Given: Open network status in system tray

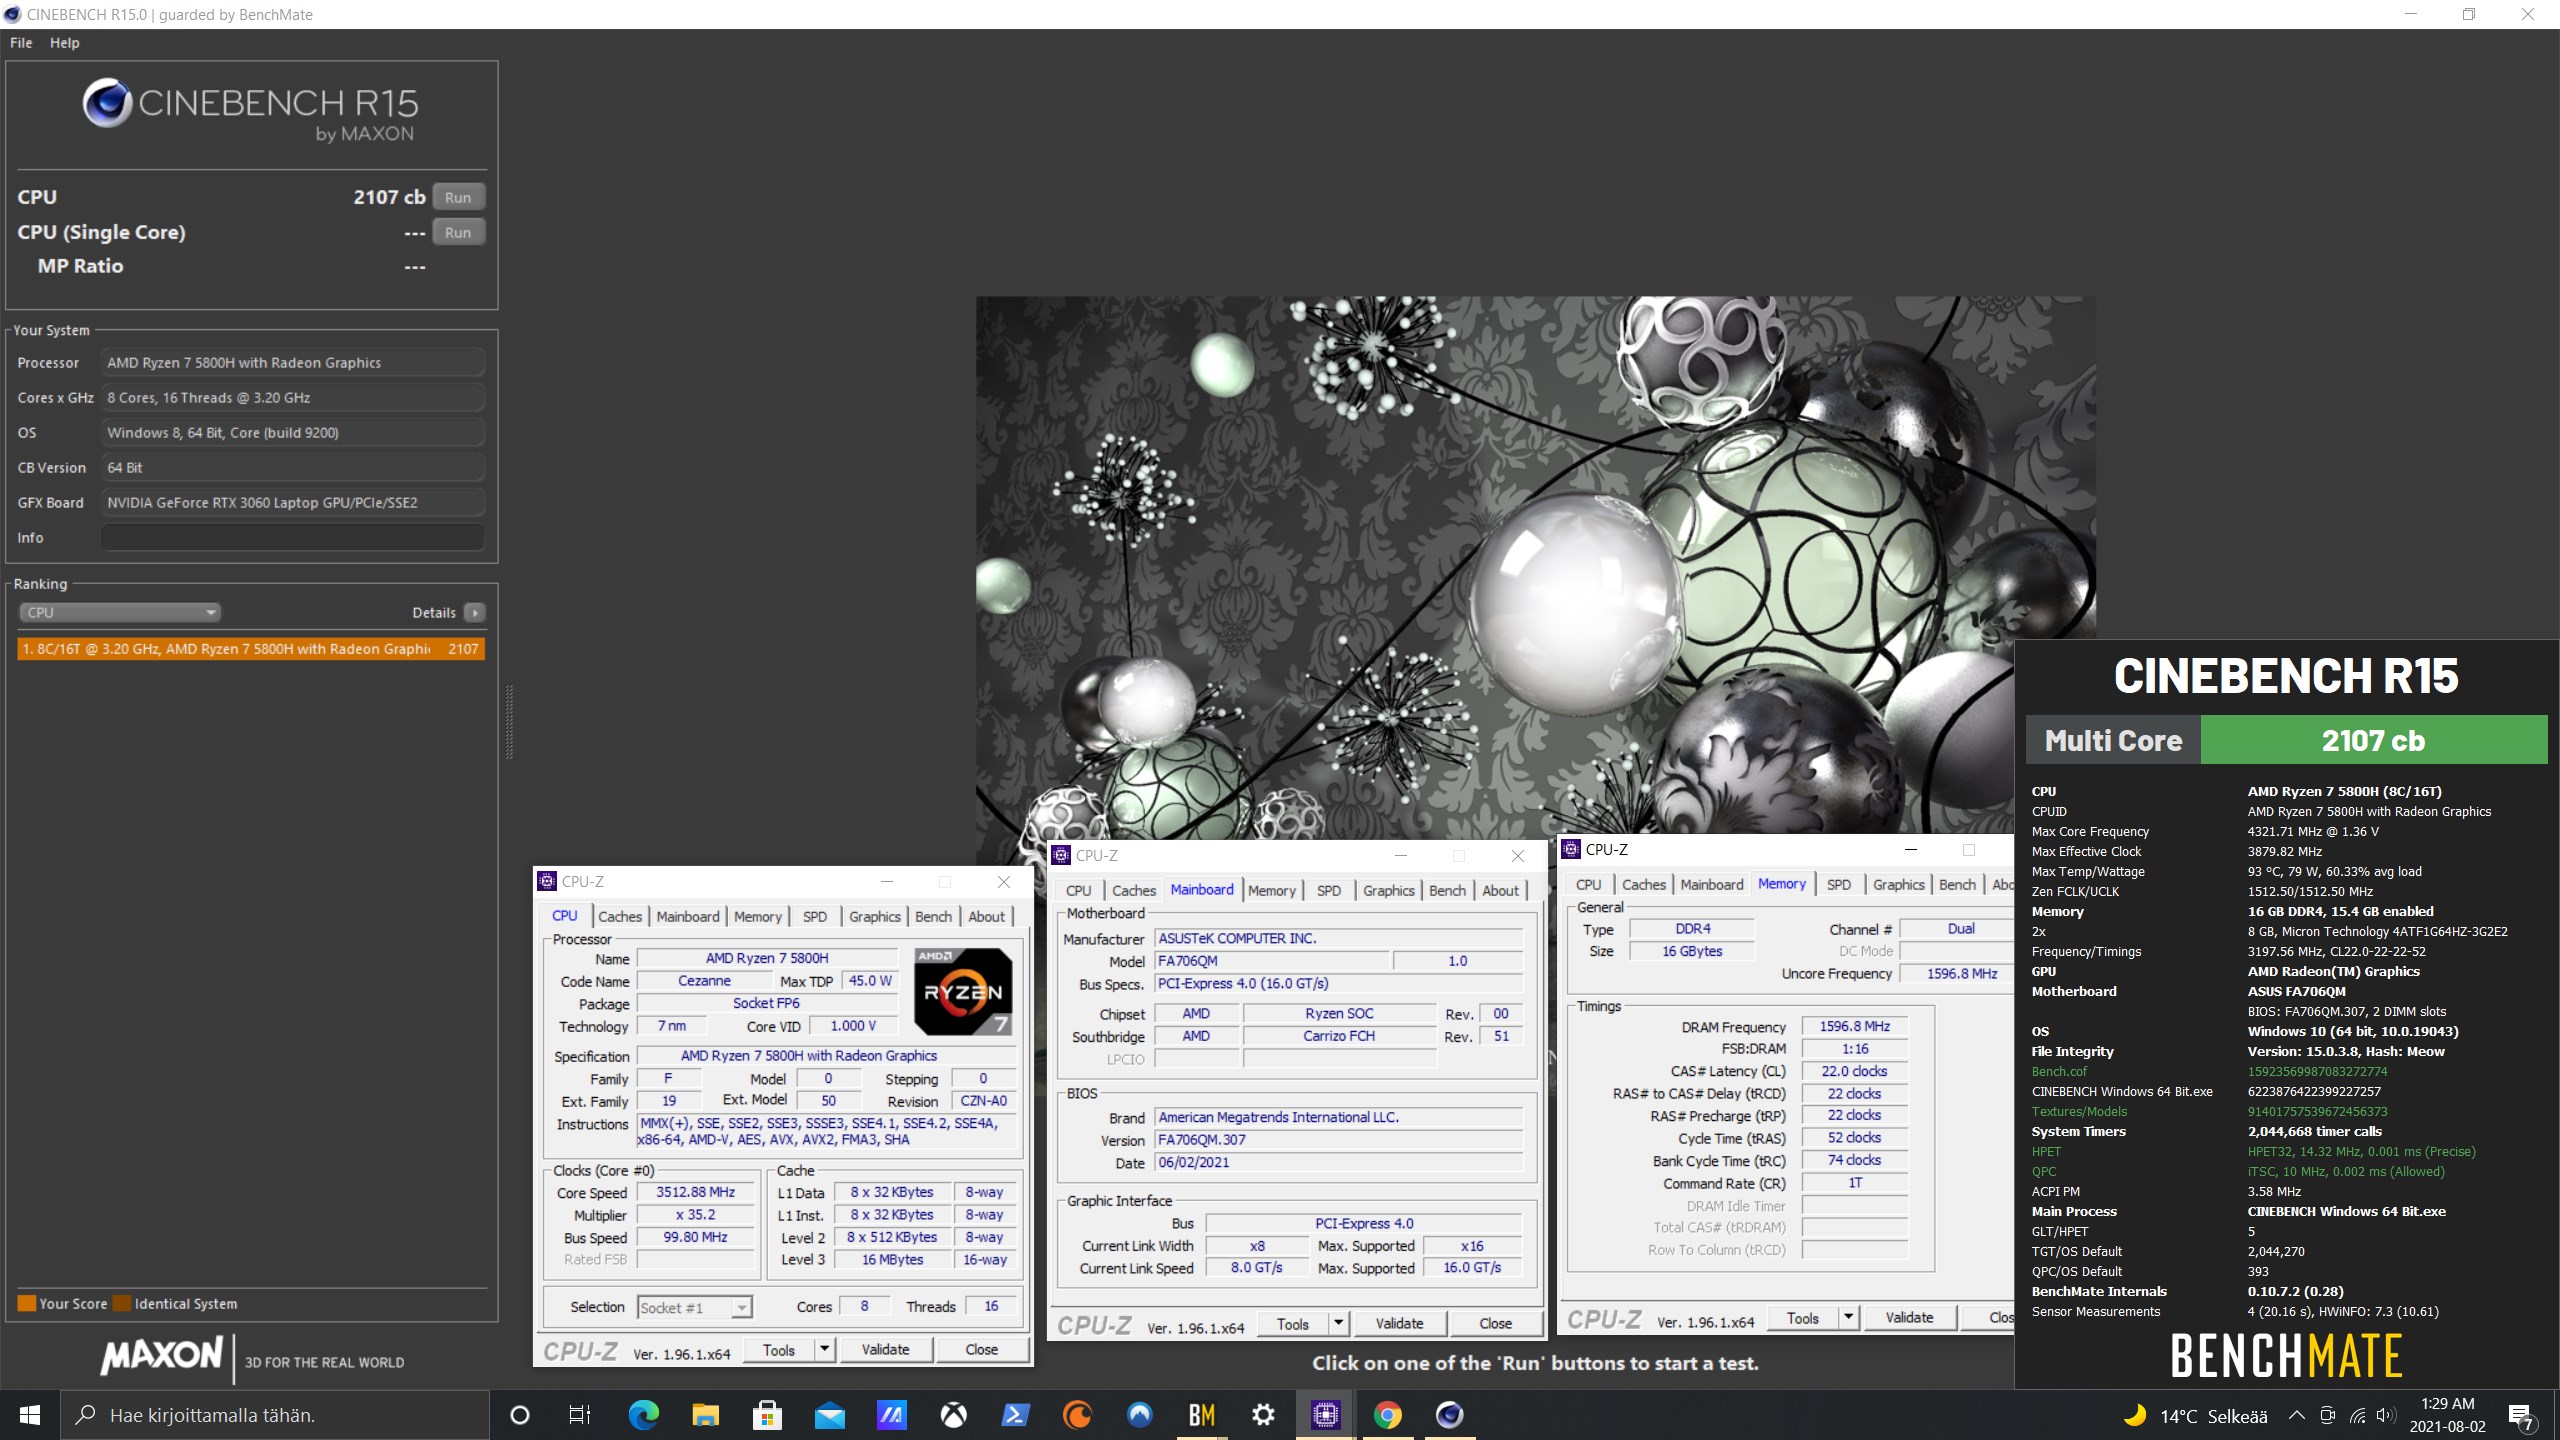Looking at the screenshot, I should 2357,1416.
